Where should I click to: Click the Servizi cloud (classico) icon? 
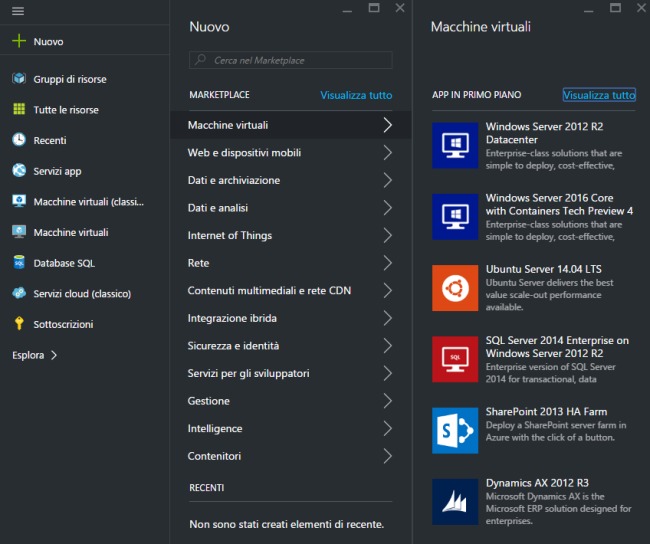[x=19, y=293]
